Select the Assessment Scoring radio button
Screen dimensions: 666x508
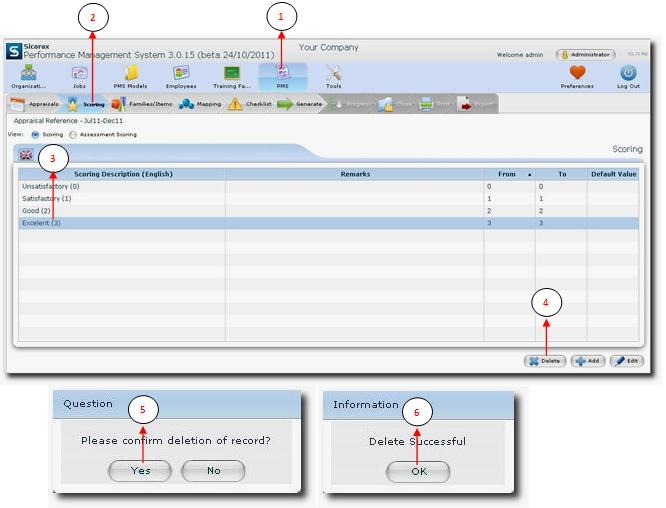[73, 133]
